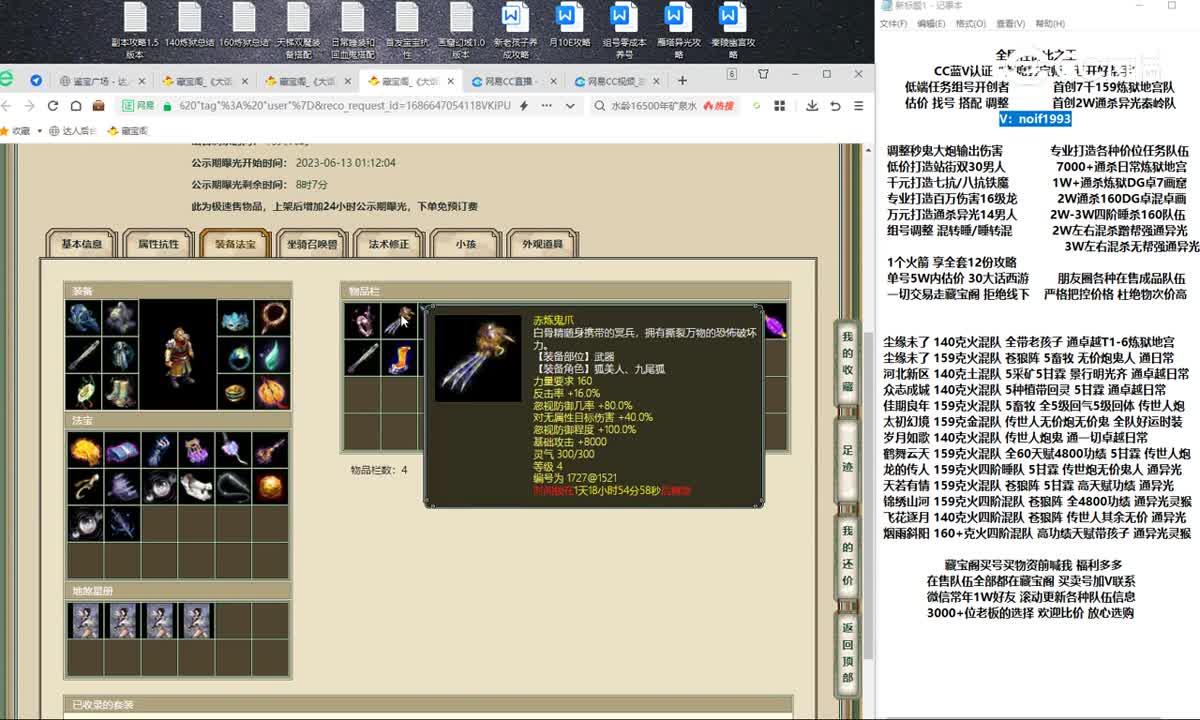Screen dimensions: 1200x720
Task: Select the orange bead necklace equipment icon
Action: pyautogui.click(x=271, y=318)
